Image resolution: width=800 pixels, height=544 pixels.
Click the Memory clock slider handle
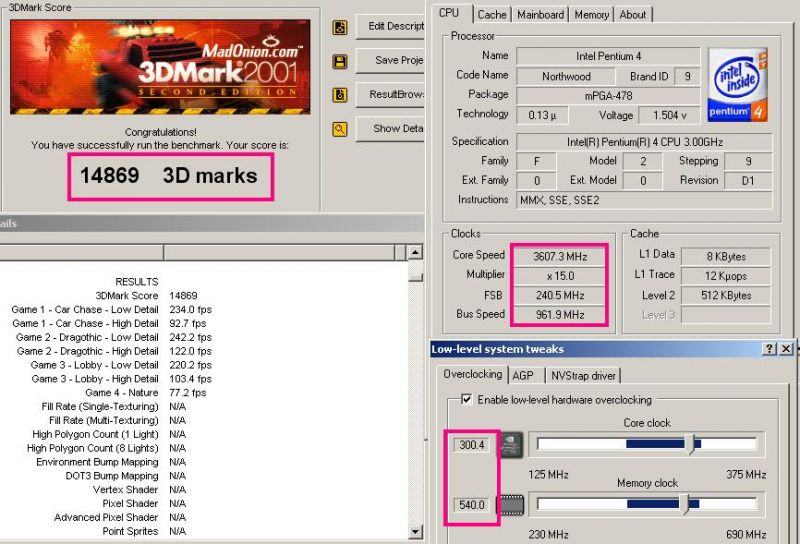coord(686,504)
